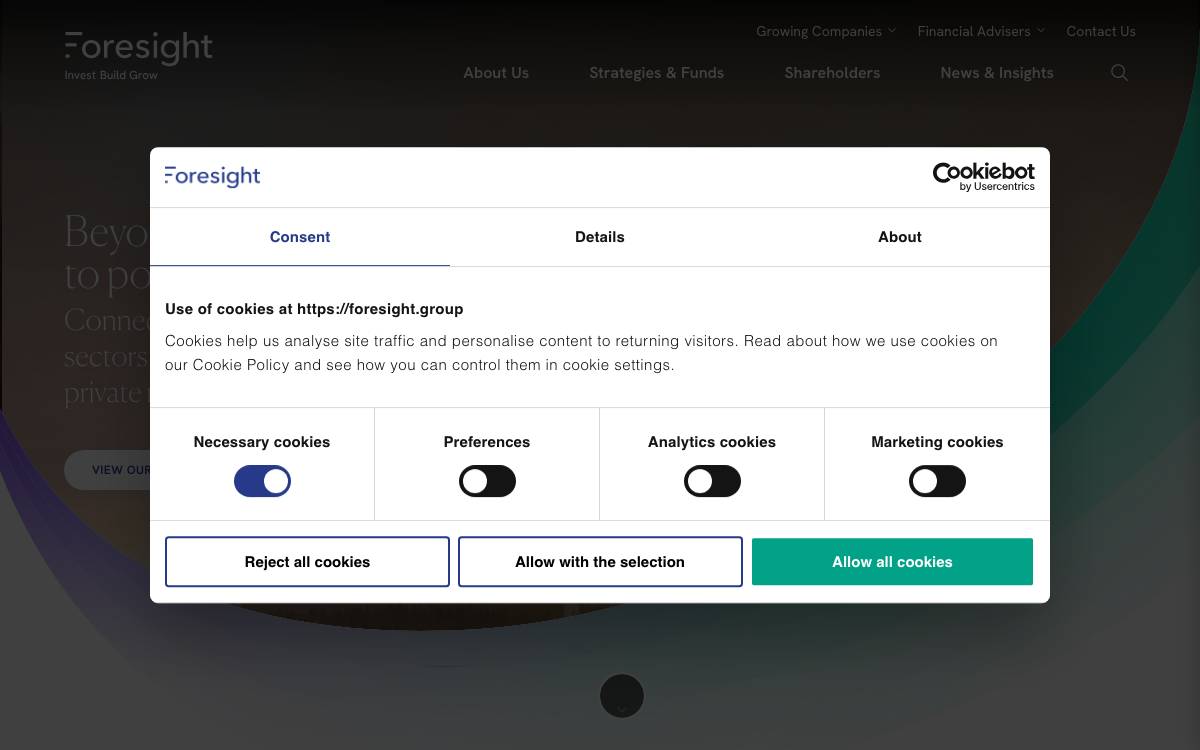Viewport: 1200px width, 750px height.
Task: Switch to the About tab
Action: (x=900, y=237)
